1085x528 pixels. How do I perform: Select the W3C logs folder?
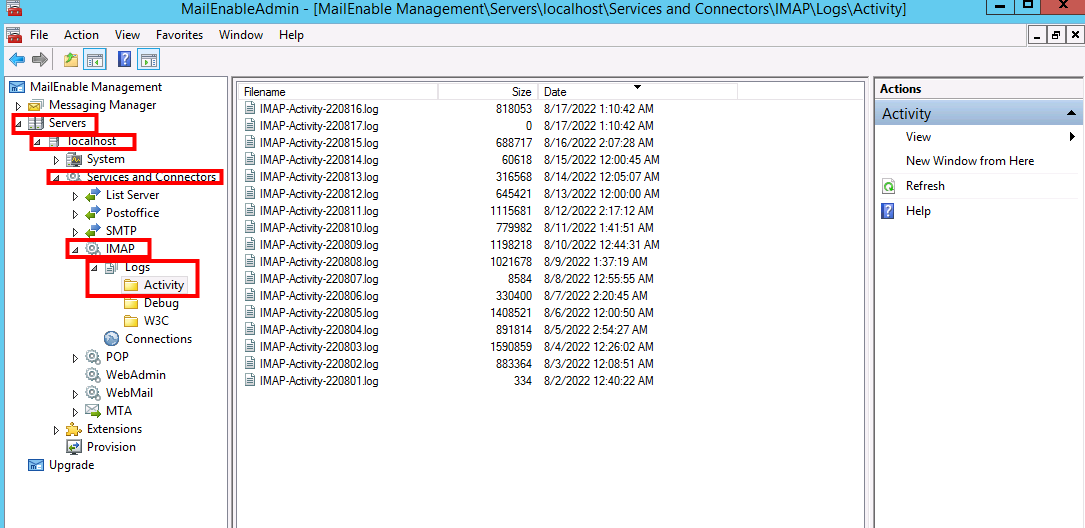tap(156, 321)
